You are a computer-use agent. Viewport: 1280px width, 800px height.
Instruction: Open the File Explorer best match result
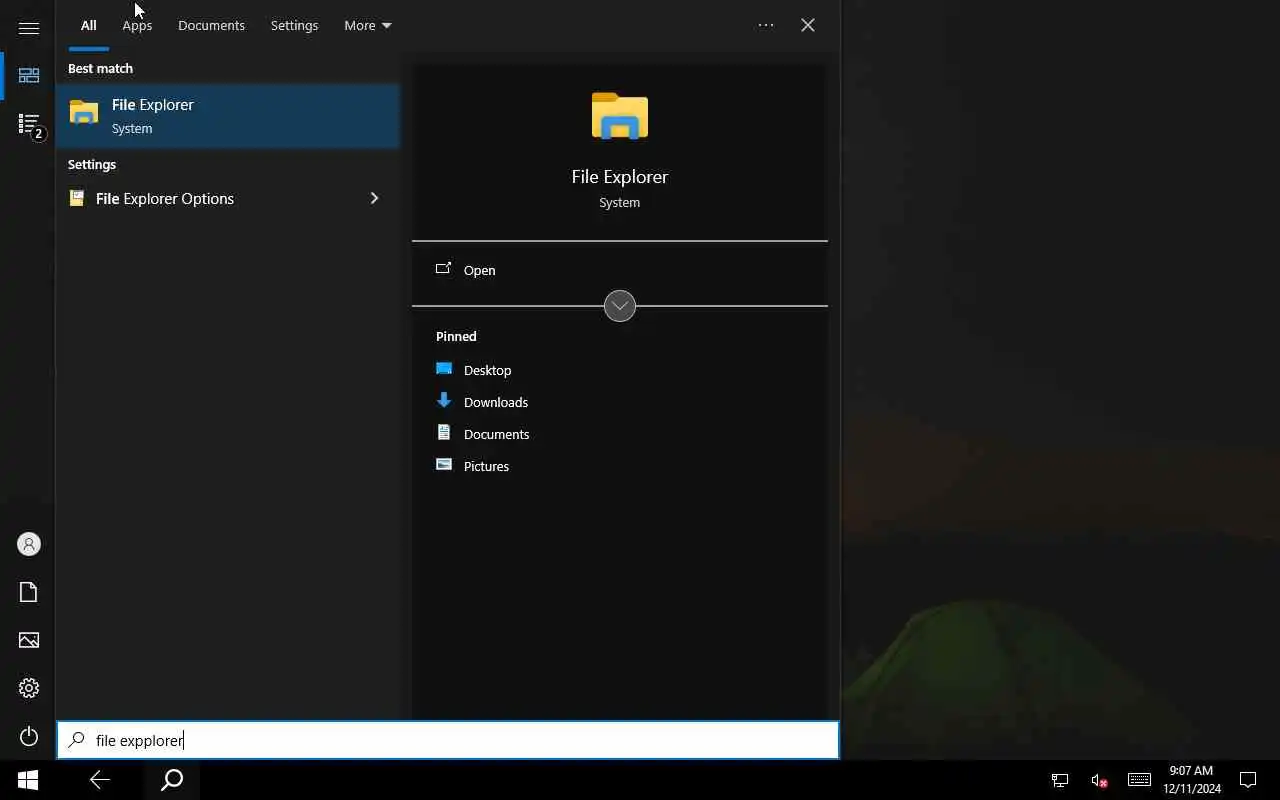tap(228, 116)
